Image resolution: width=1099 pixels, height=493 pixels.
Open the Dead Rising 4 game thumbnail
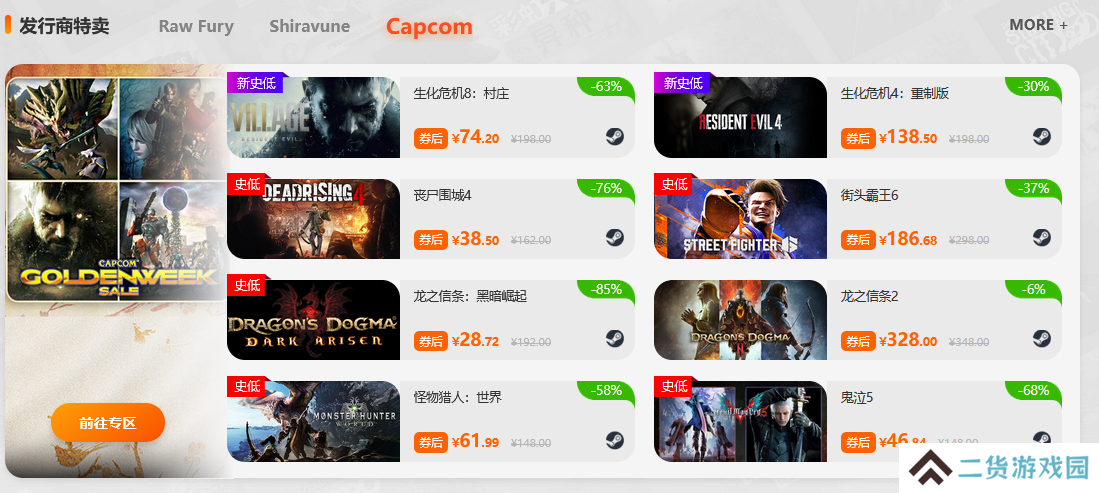click(x=313, y=219)
